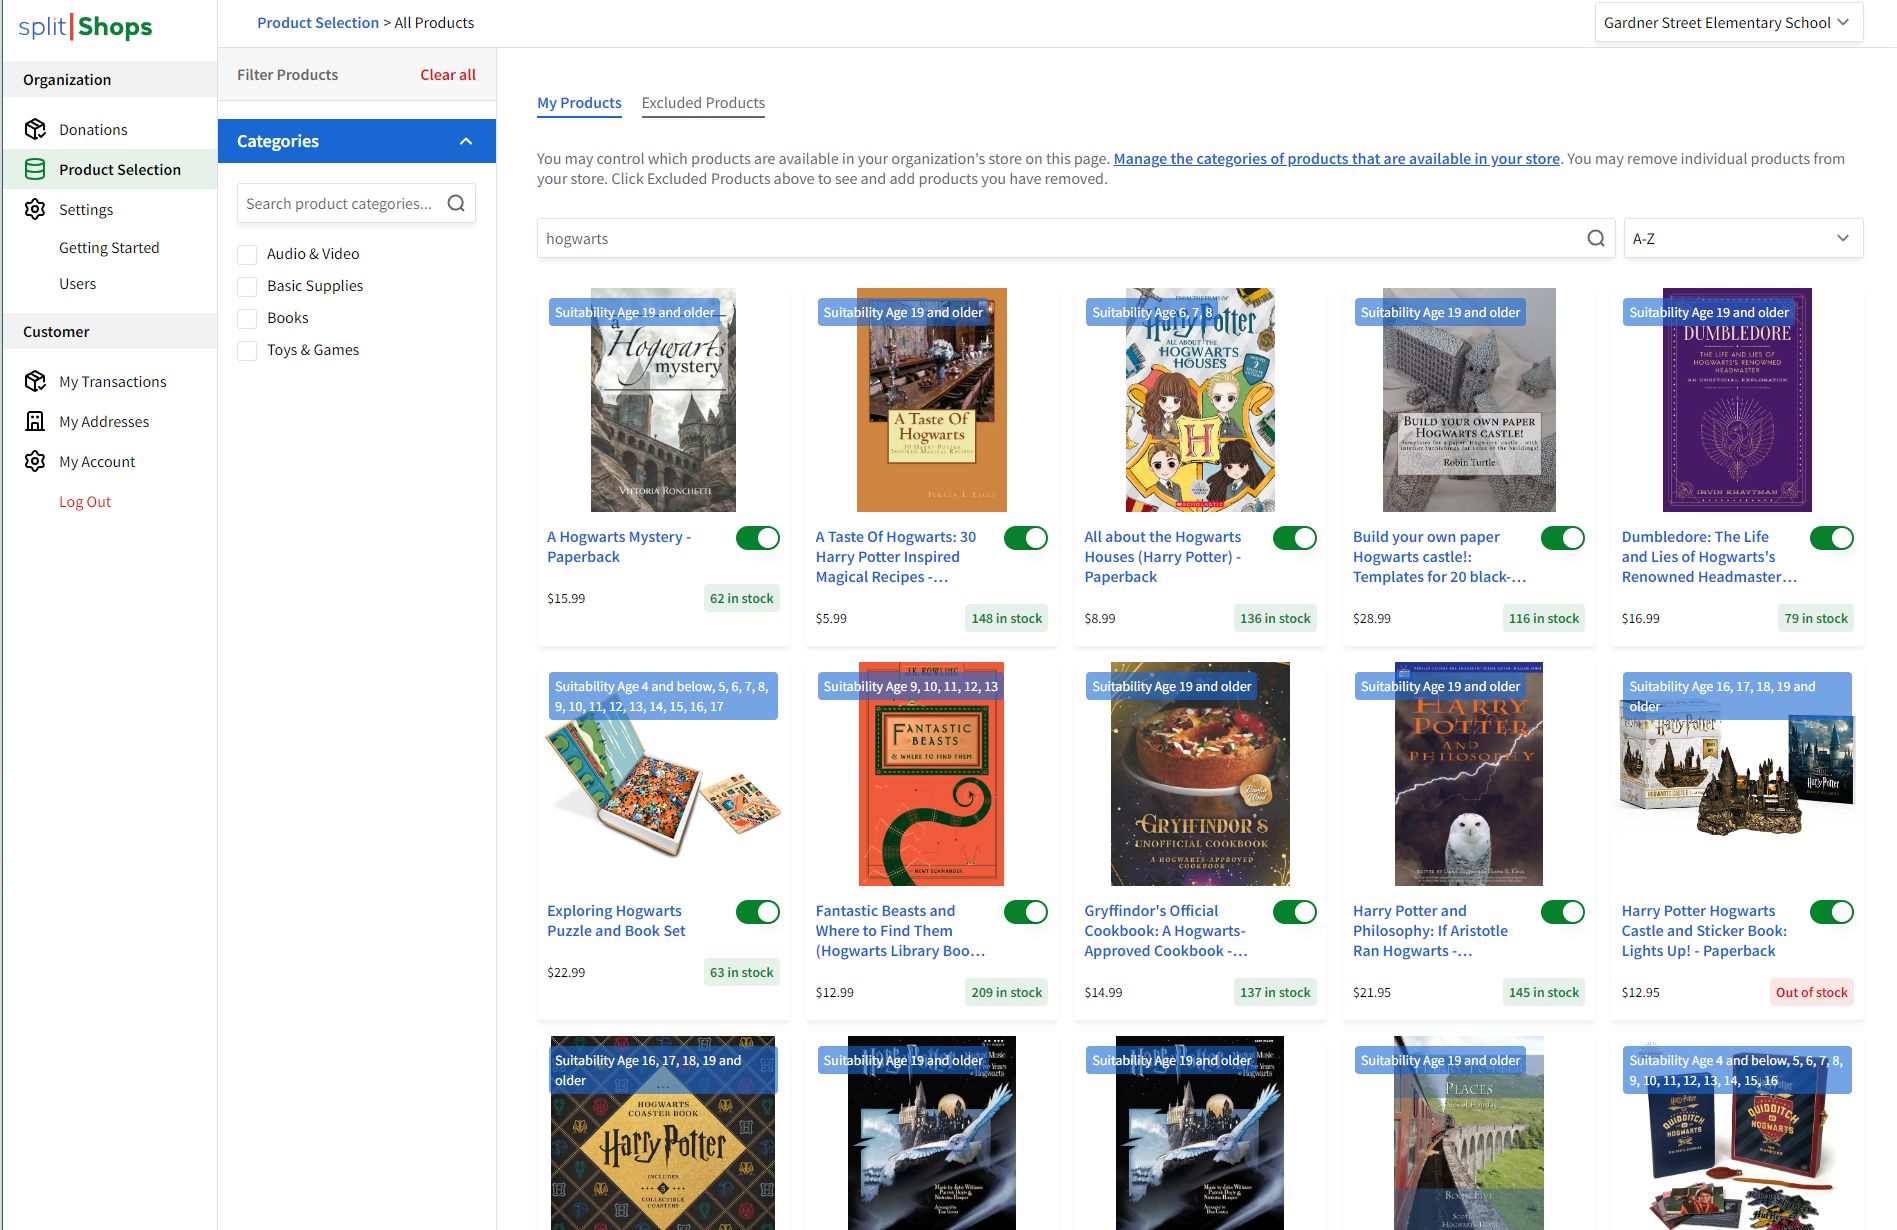Turn off Dumbledore Life and Lies product

(1832, 538)
